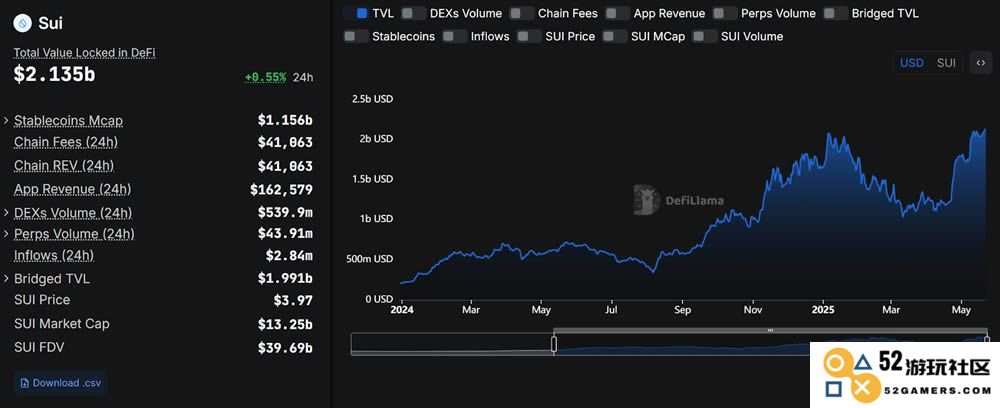Screen dimensions: 1000x408
Task: Click the $39.69b FDV value
Action: click(285, 348)
